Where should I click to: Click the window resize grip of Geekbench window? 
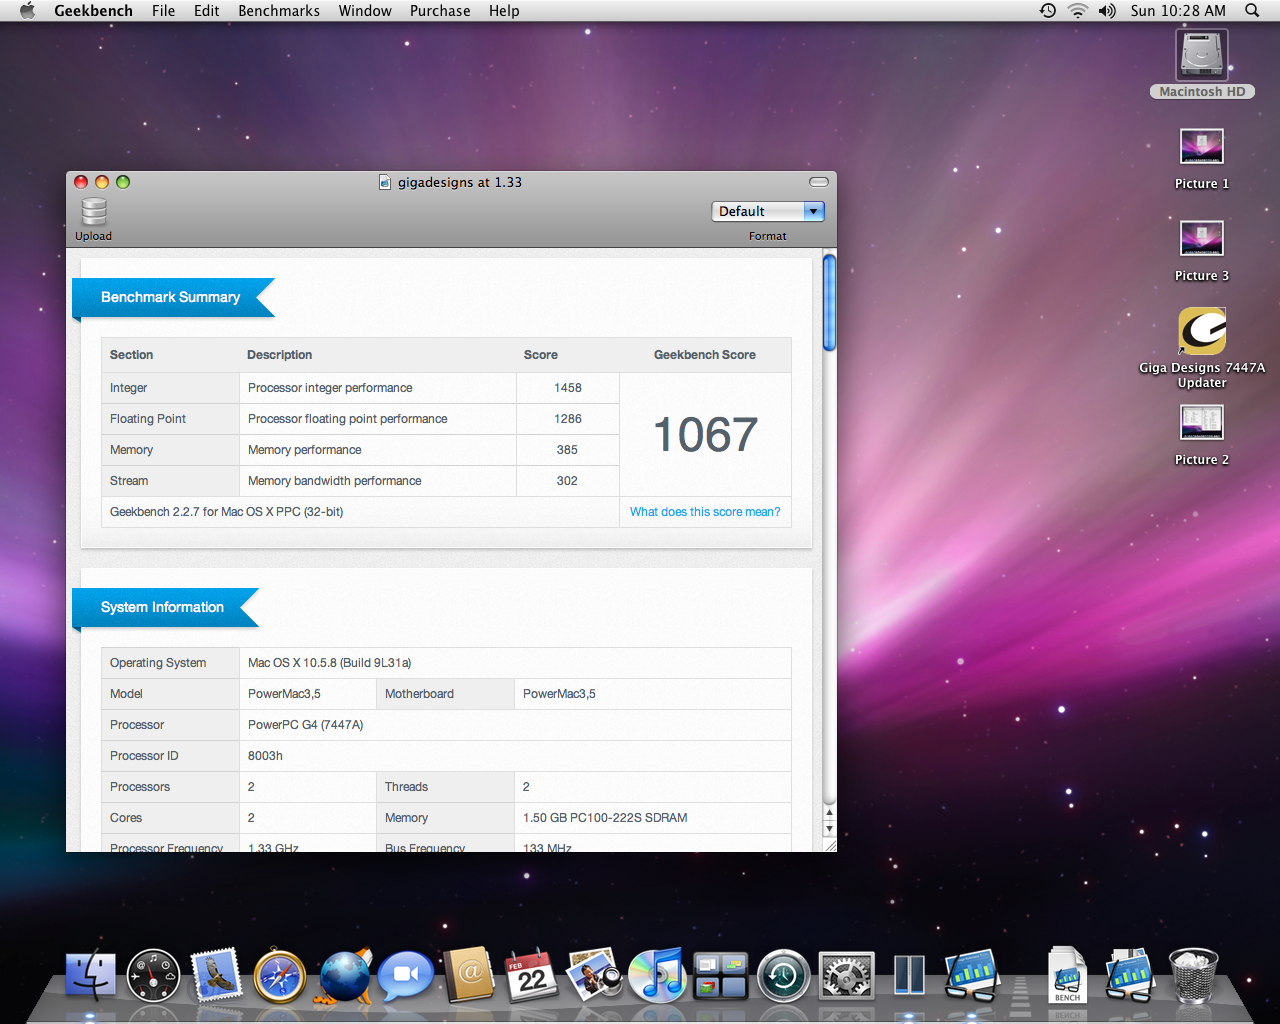point(829,845)
